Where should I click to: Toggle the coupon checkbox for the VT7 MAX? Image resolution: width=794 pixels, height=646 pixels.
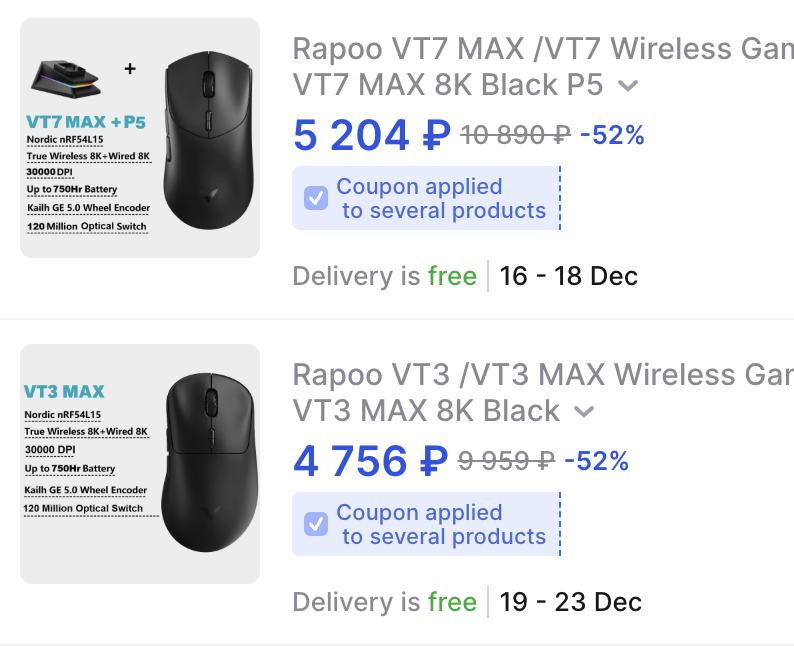click(x=316, y=198)
